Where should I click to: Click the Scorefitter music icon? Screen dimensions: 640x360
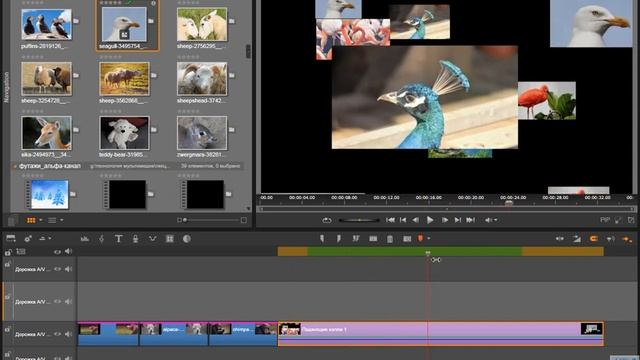[x=102, y=239]
